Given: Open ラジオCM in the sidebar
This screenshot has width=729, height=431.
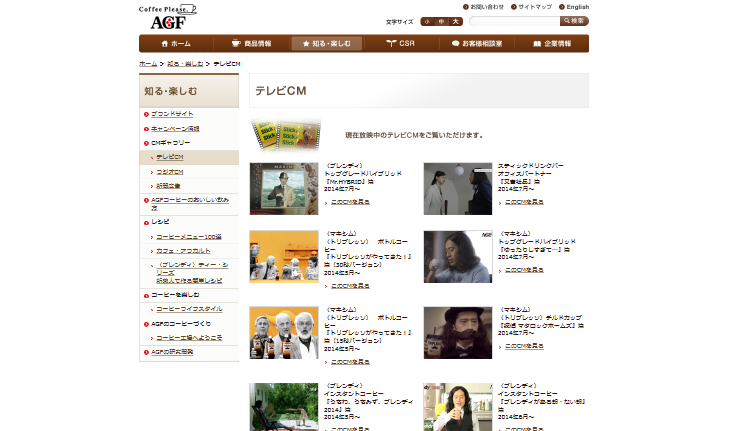Looking at the screenshot, I should (170, 172).
